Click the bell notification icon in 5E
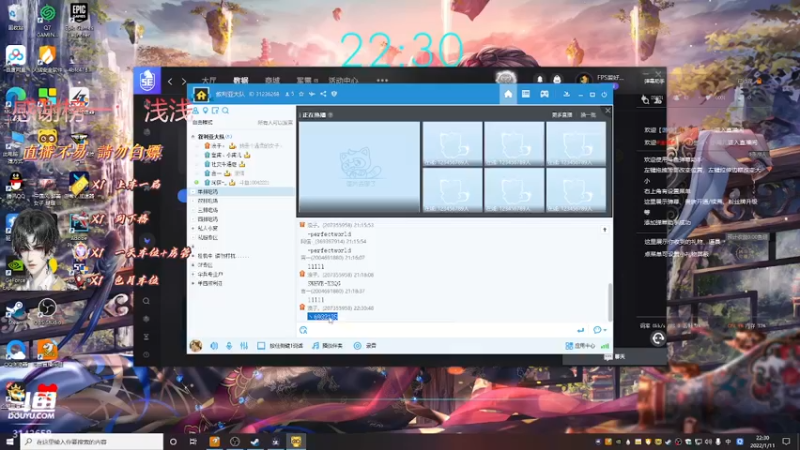The width and height of the screenshot is (800, 450). pyautogui.click(x=539, y=80)
